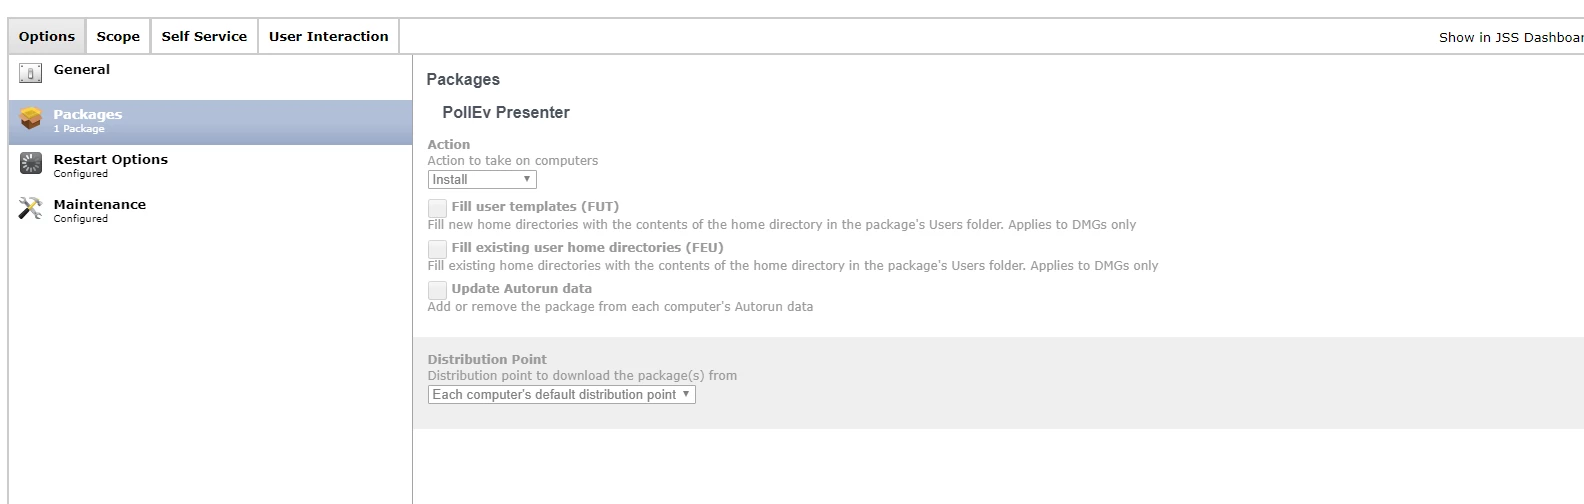Click the Install dropdown arrow
The width and height of the screenshot is (1584, 504).
tap(527, 180)
